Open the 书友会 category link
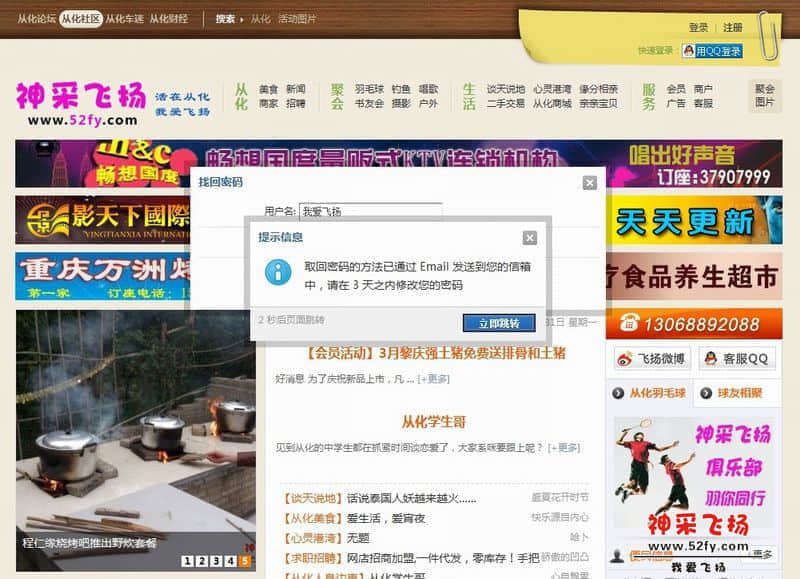The image size is (800, 579). click(369, 104)
